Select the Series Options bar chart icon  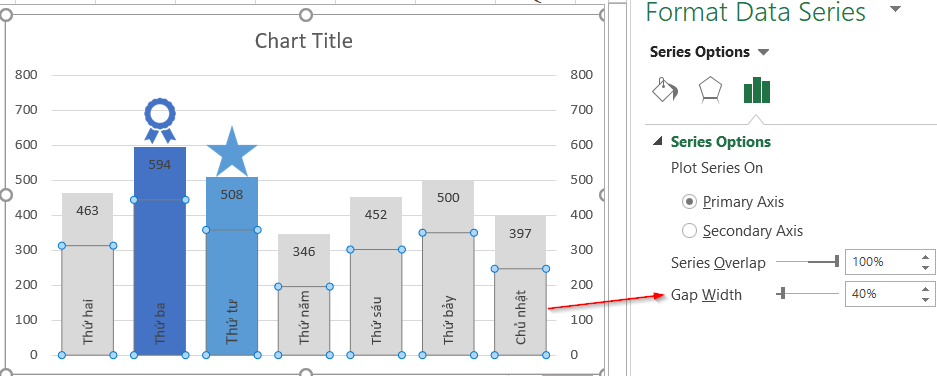[757, 90]
